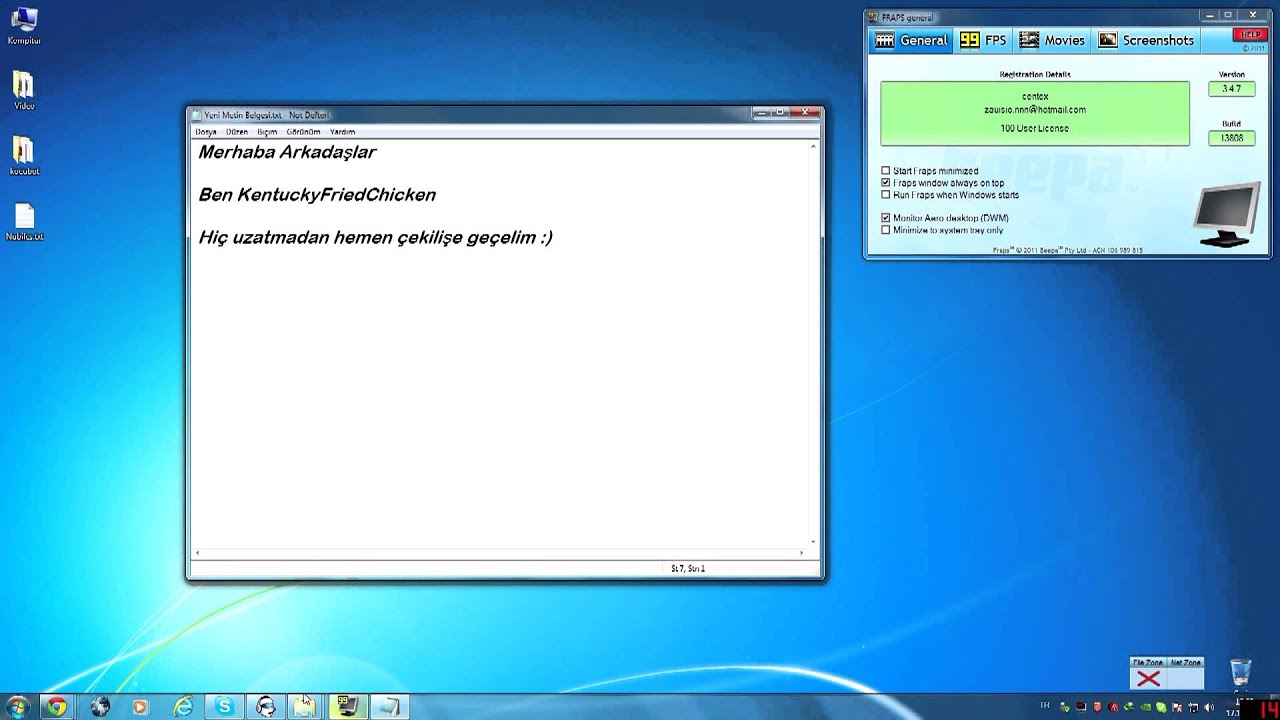Screen dimensions: 1280x720
Task: Switch to the Movies tab in Fraps
Action: (1052, 40)
